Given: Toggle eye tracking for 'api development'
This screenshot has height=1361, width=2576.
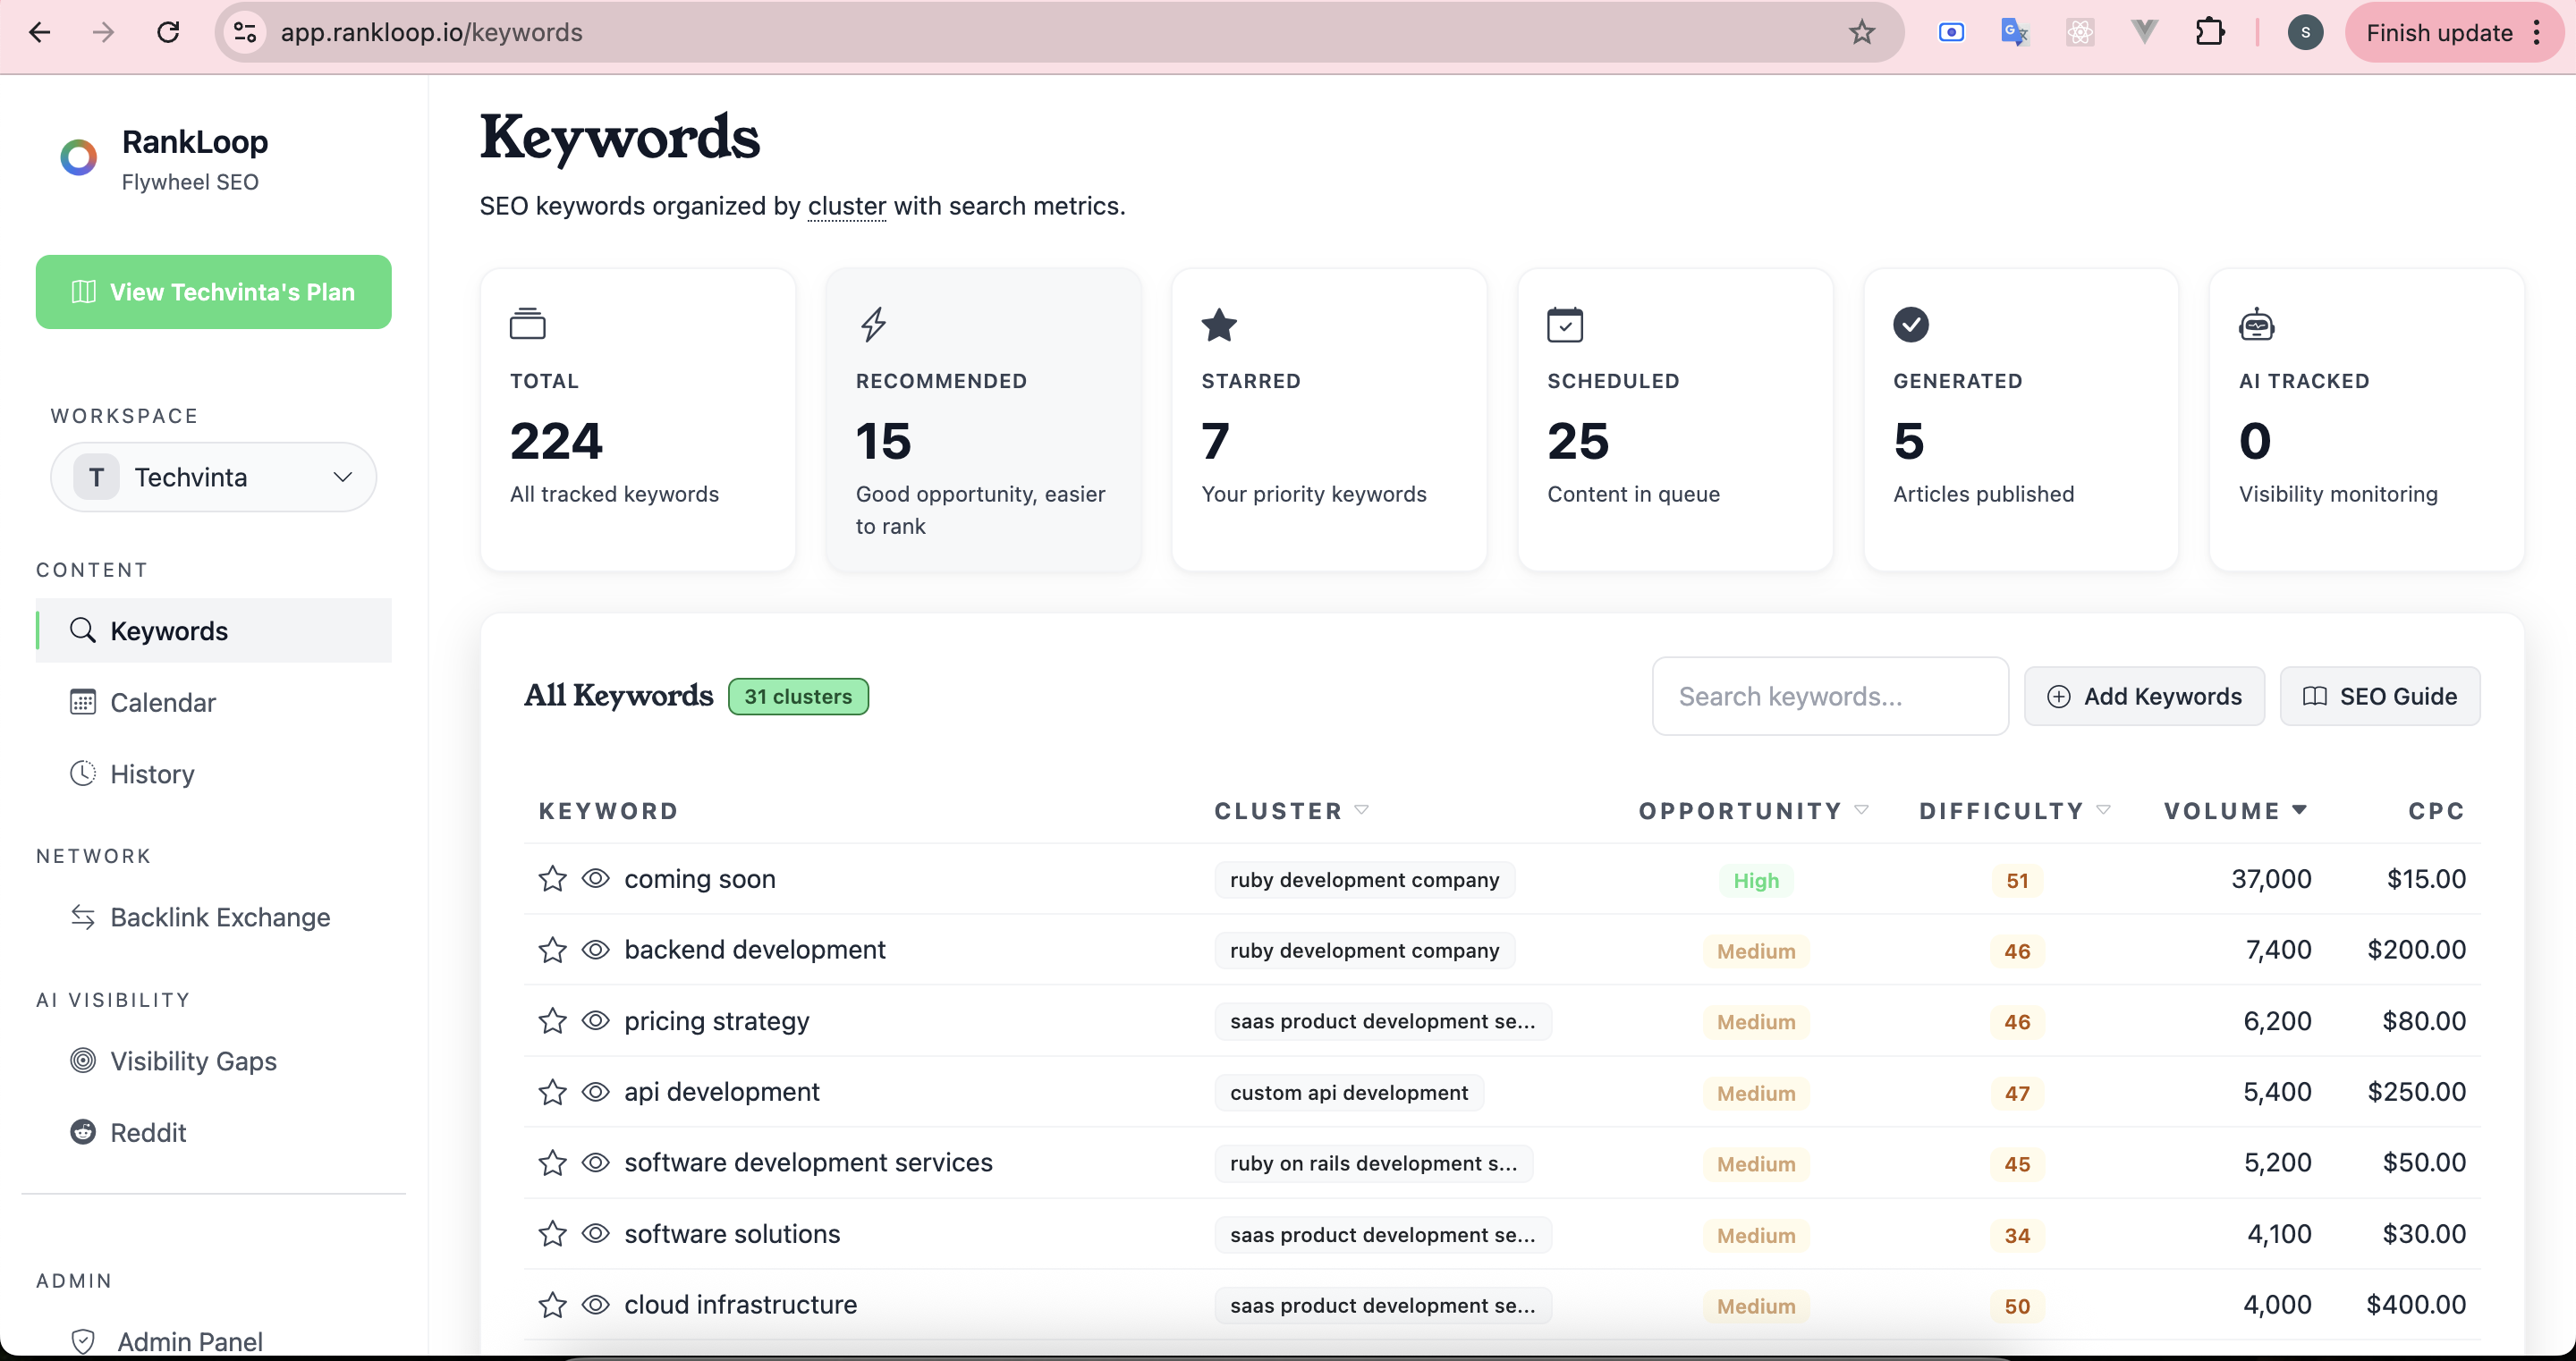Looking at the screenshot, I should [x=596, y=1092].
